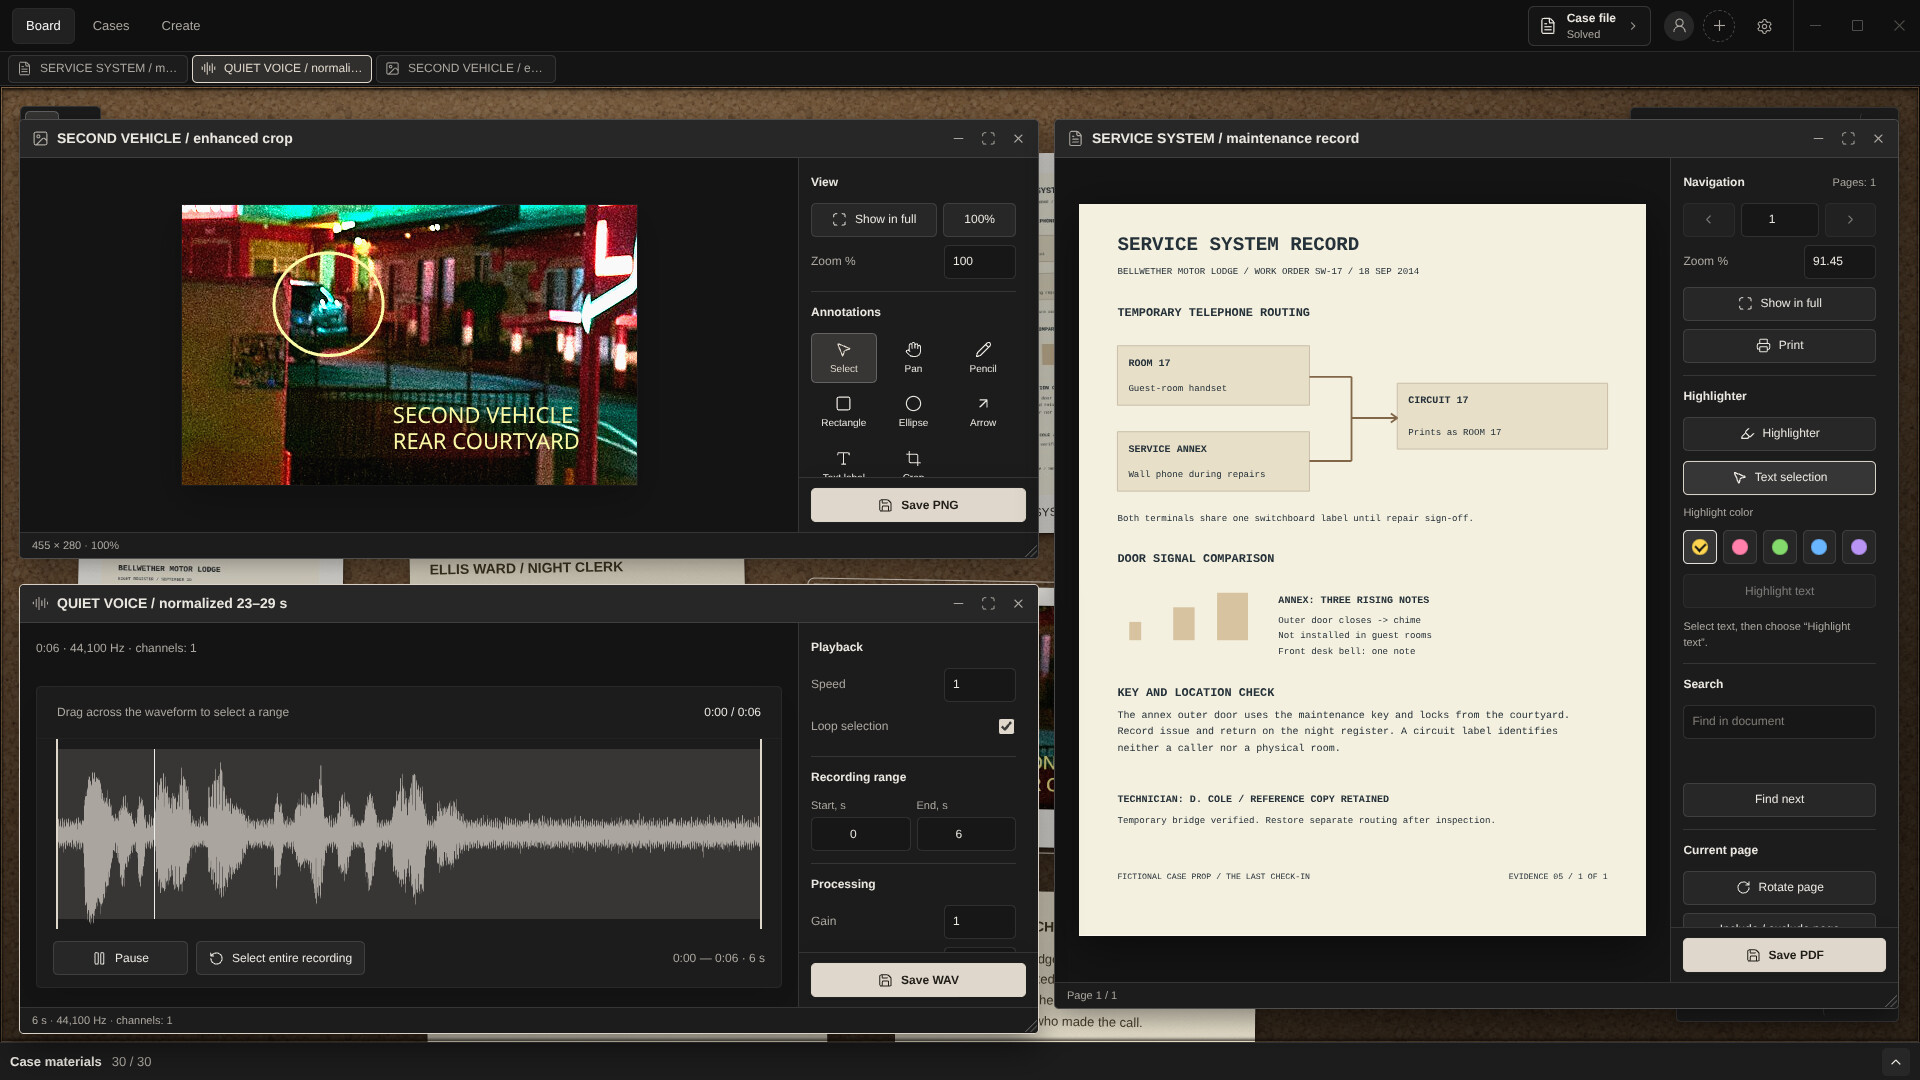The width and height of the screenshot is (1920, 1080).
Task: Choose the Pencil annotation tool
Action: pos(983,357)
